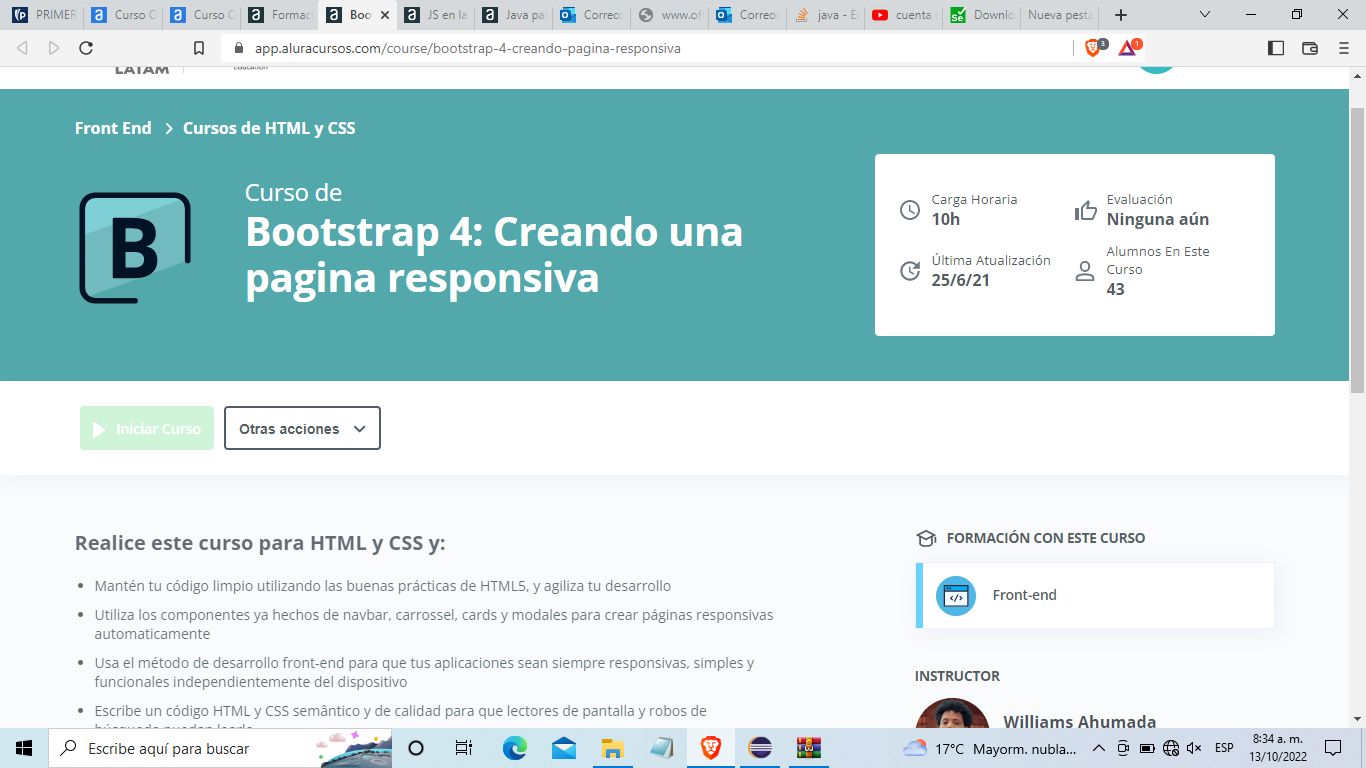Switch to the YouTube cuenta tab
Screen dimensions: 1366x768
point(903,15)
